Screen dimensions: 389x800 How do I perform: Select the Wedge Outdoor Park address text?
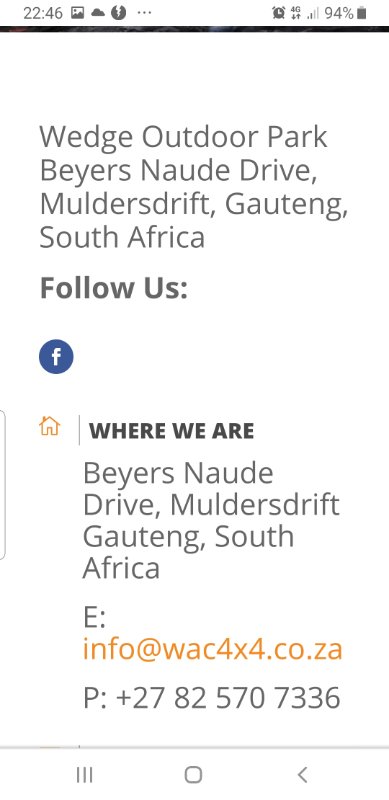click(x=193, y=187)
